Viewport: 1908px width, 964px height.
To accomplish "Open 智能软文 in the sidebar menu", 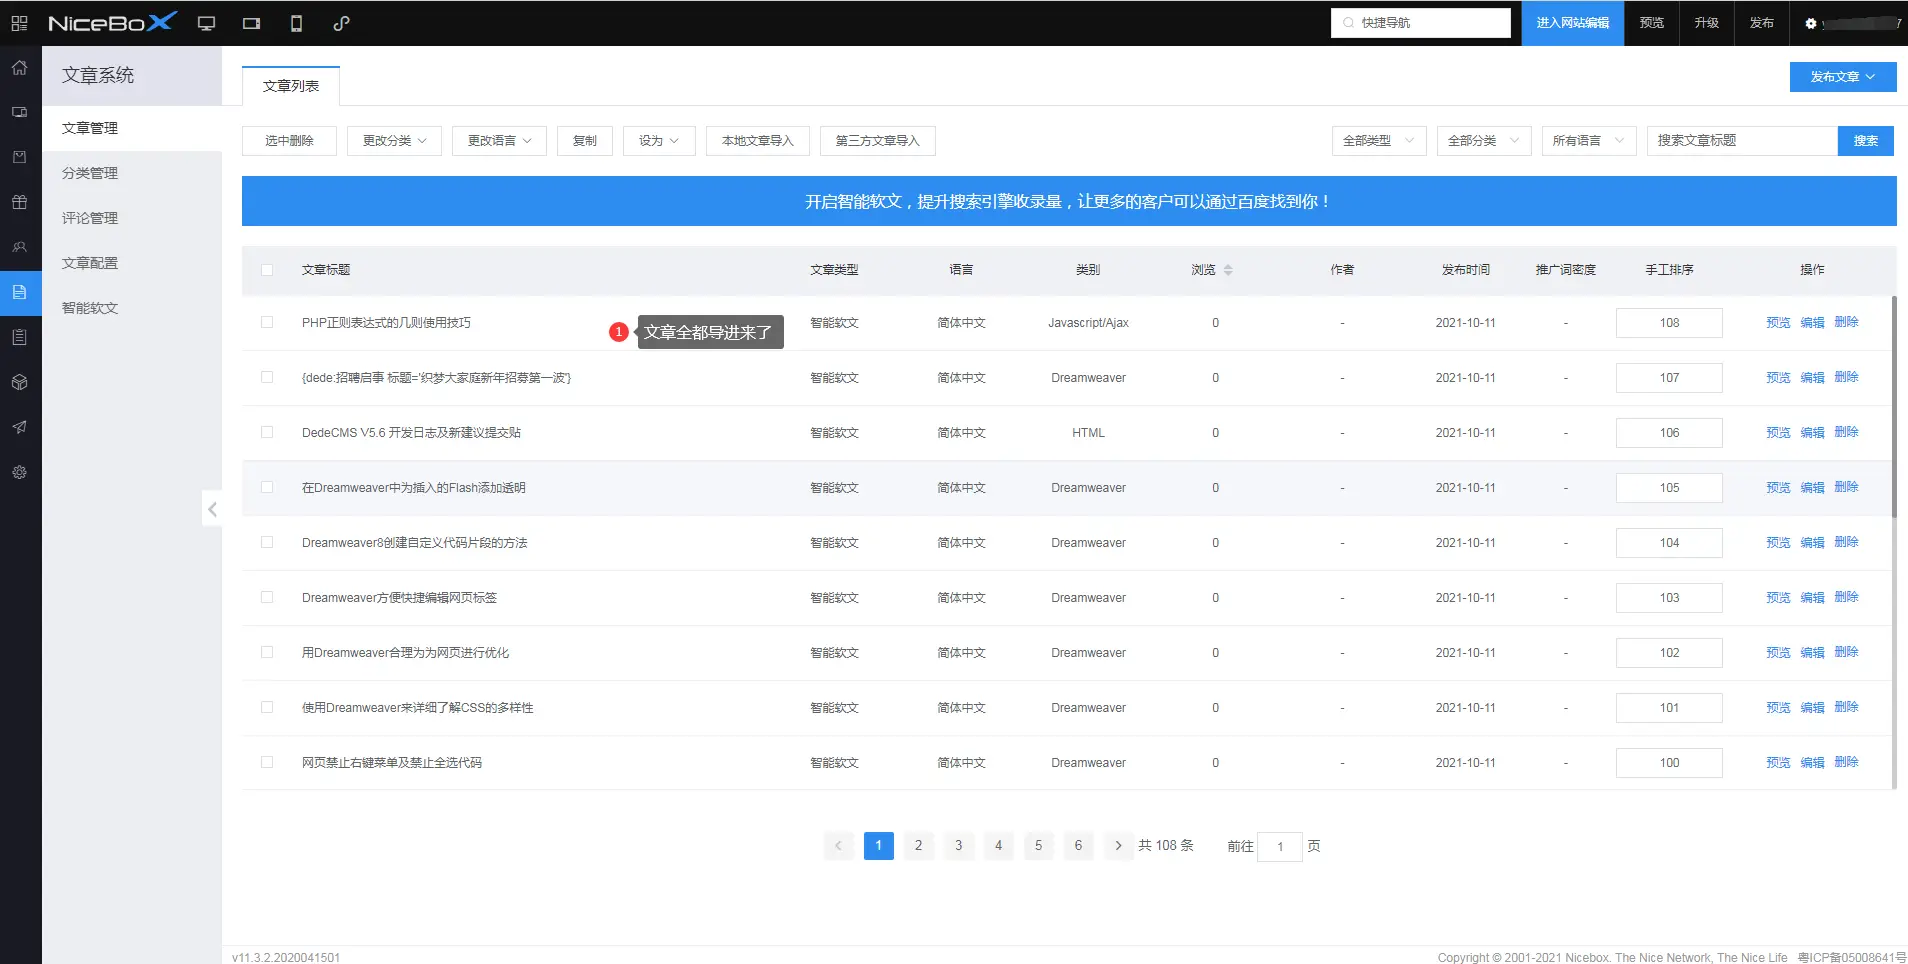I will pos(132,308).
